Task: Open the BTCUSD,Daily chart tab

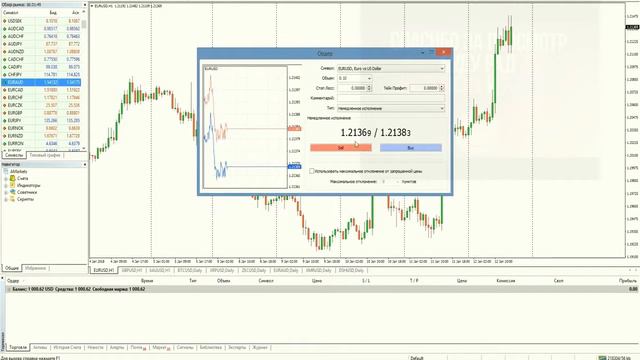Action: (x=190, y=271)
